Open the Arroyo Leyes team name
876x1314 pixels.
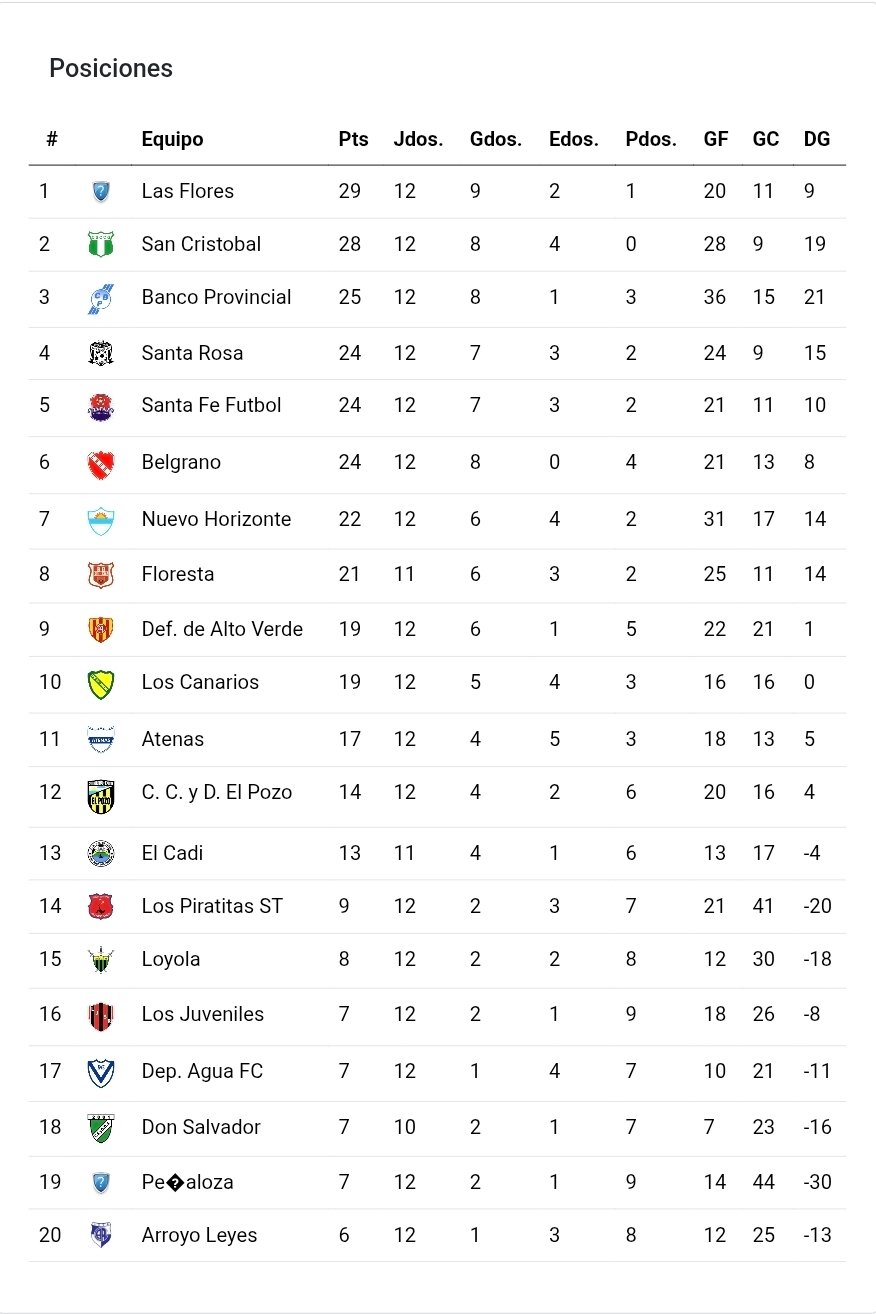click(x=199, y=1235)
